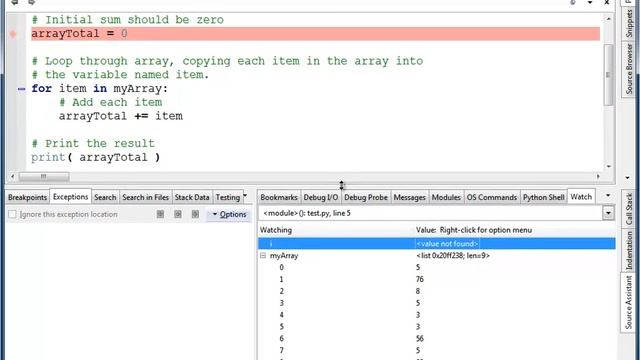
Task: Switch to the Testing tab
Action: [227, 198]
